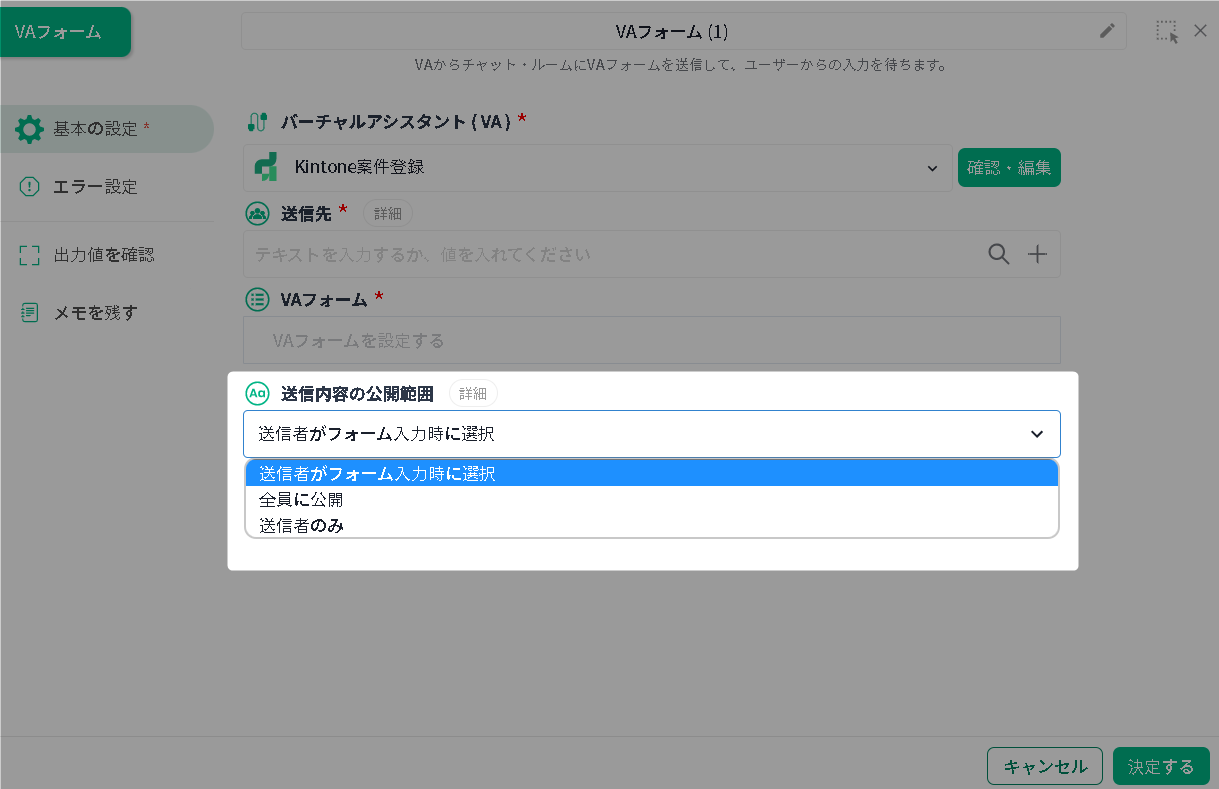Click the キャンセル button
The width and height of the screenshot is (1219, 789).
click(1045, 766)
